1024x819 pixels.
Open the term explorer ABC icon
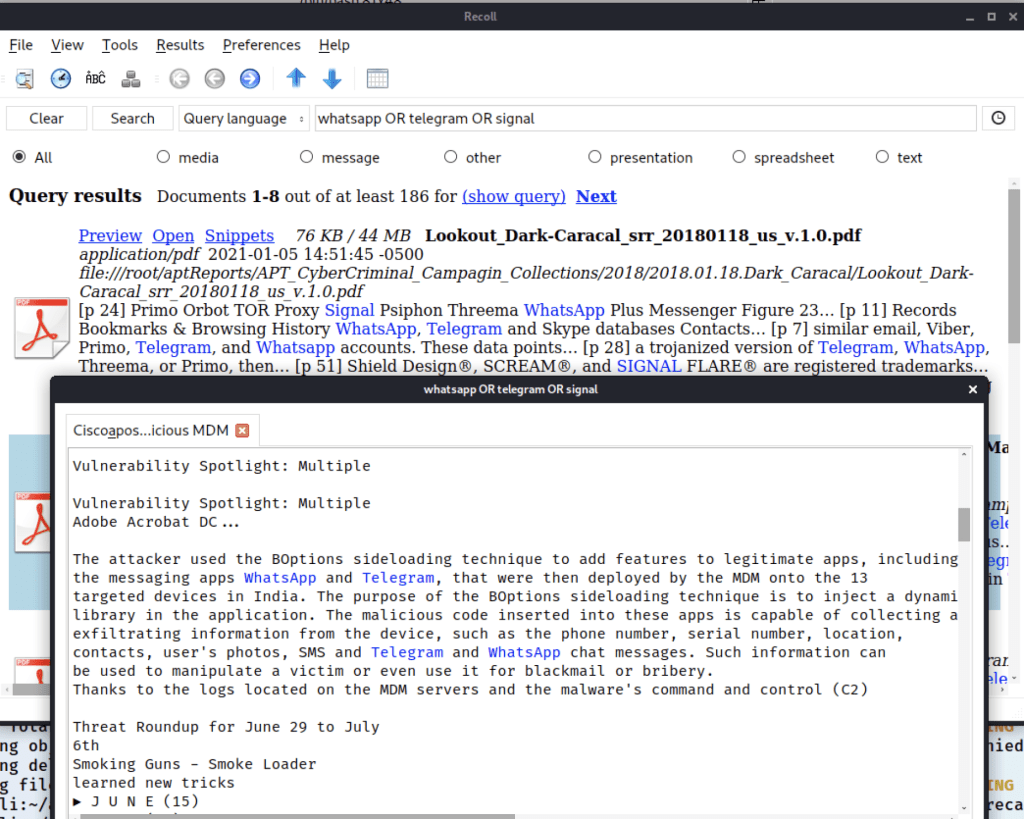click(95, 78)
